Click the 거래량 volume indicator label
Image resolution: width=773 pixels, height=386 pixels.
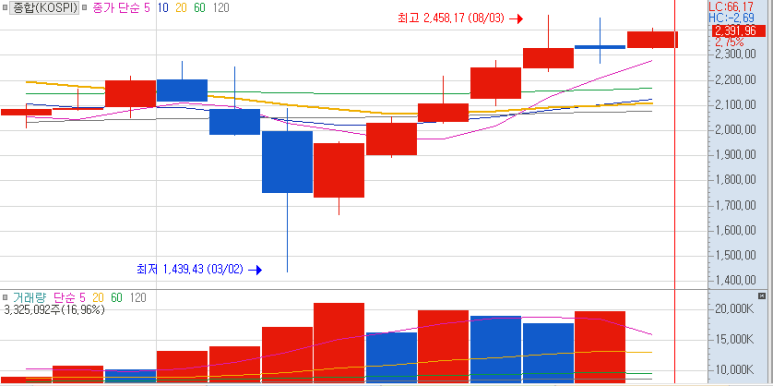pos(29,297)
